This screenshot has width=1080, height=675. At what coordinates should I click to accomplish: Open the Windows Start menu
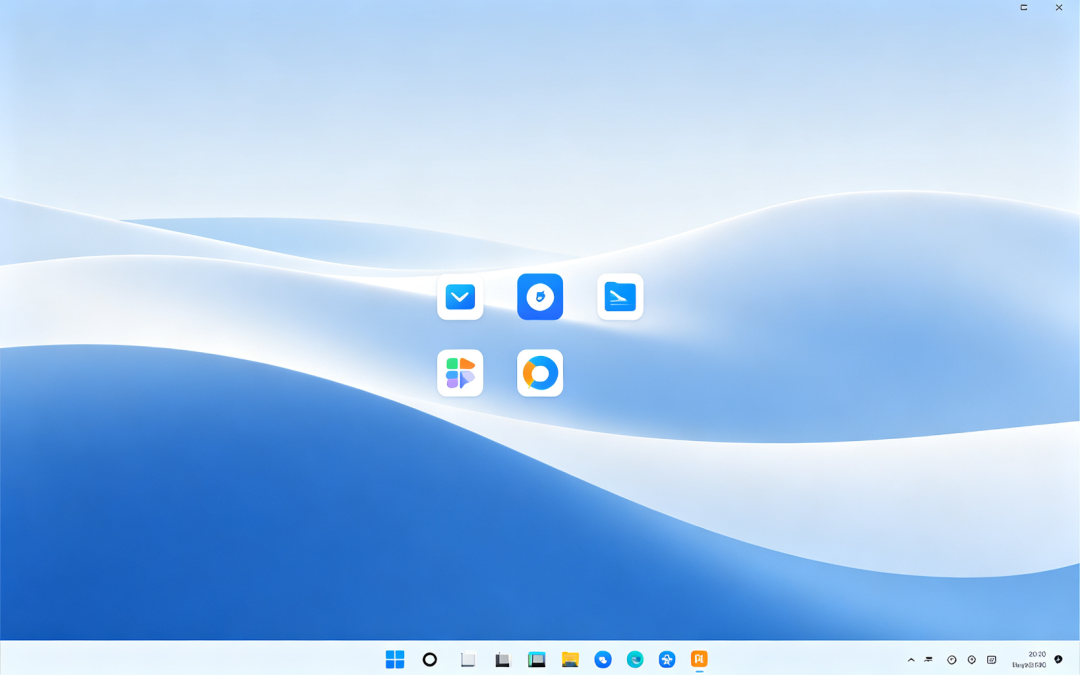point(395,659)
